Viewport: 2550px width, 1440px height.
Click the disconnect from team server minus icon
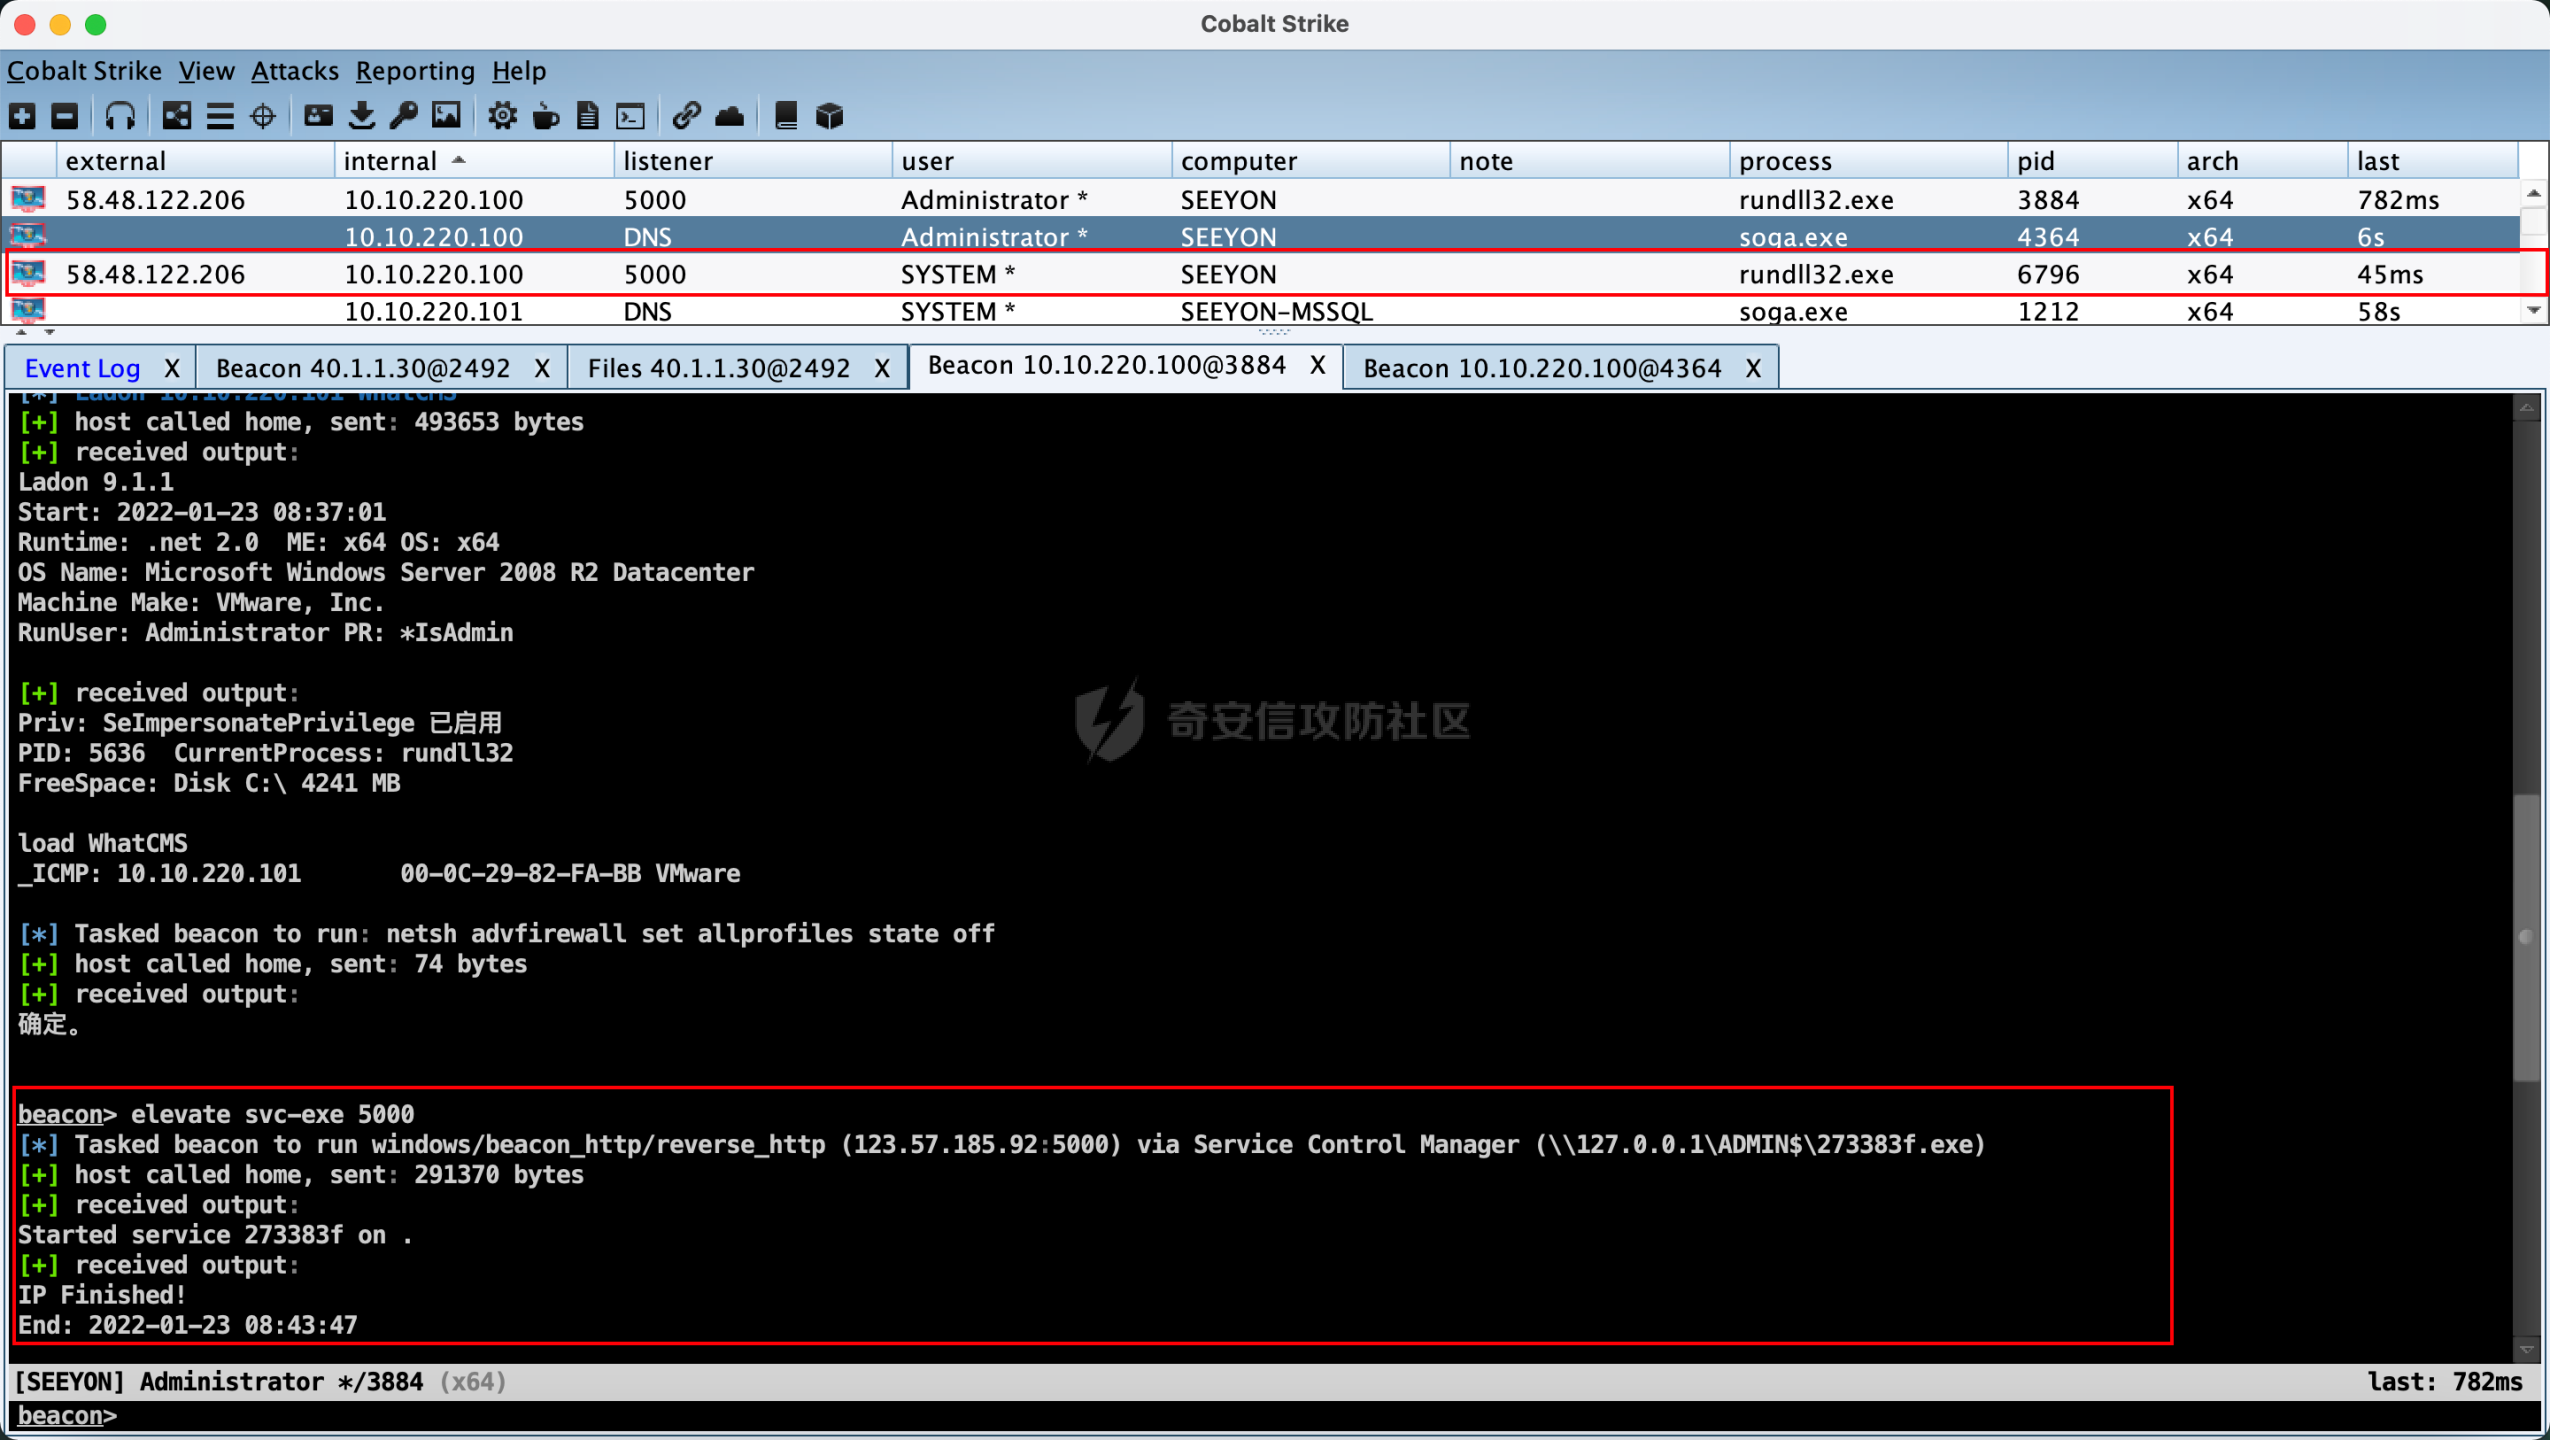click(x=65, y=116)
